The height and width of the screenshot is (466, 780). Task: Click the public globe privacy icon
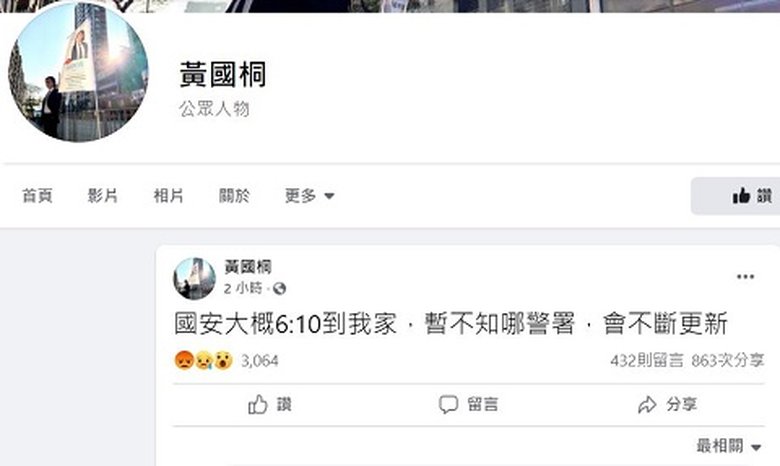(279, 288)
